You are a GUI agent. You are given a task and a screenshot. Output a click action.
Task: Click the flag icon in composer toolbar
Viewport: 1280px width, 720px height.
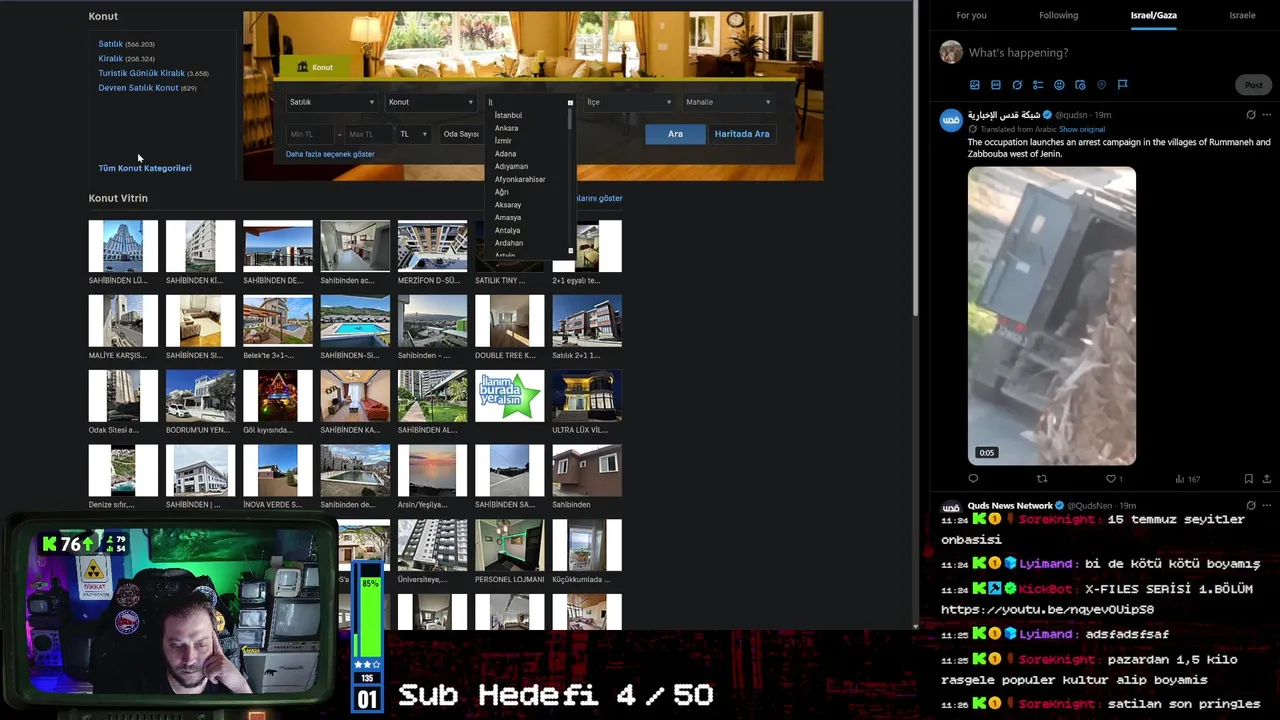[1122, 85]
